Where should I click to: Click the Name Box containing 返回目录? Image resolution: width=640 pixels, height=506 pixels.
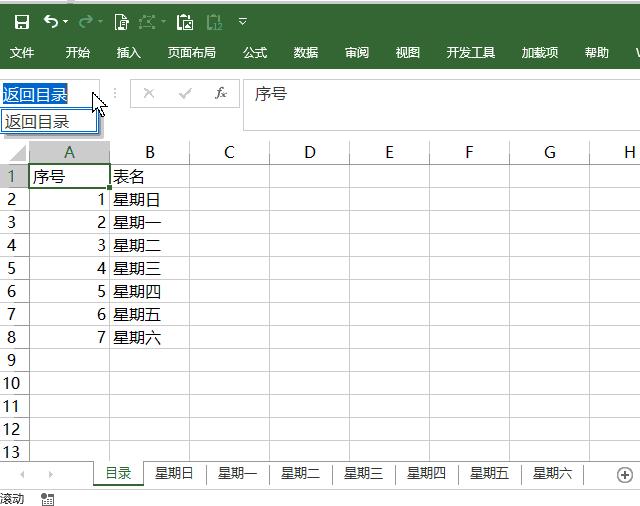(49, 94)
